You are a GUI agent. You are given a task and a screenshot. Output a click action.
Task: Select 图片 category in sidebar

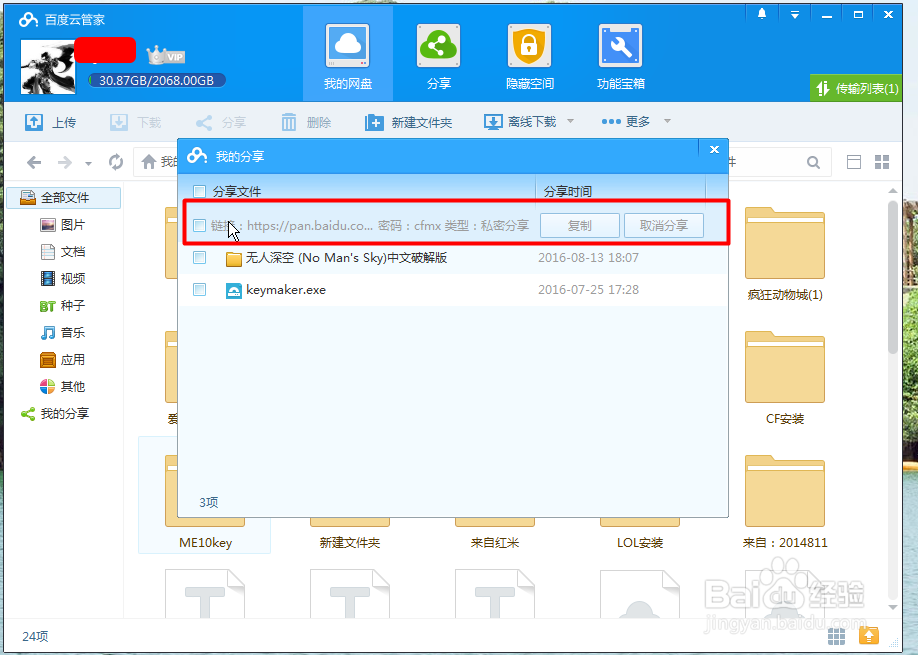point(63,225)
